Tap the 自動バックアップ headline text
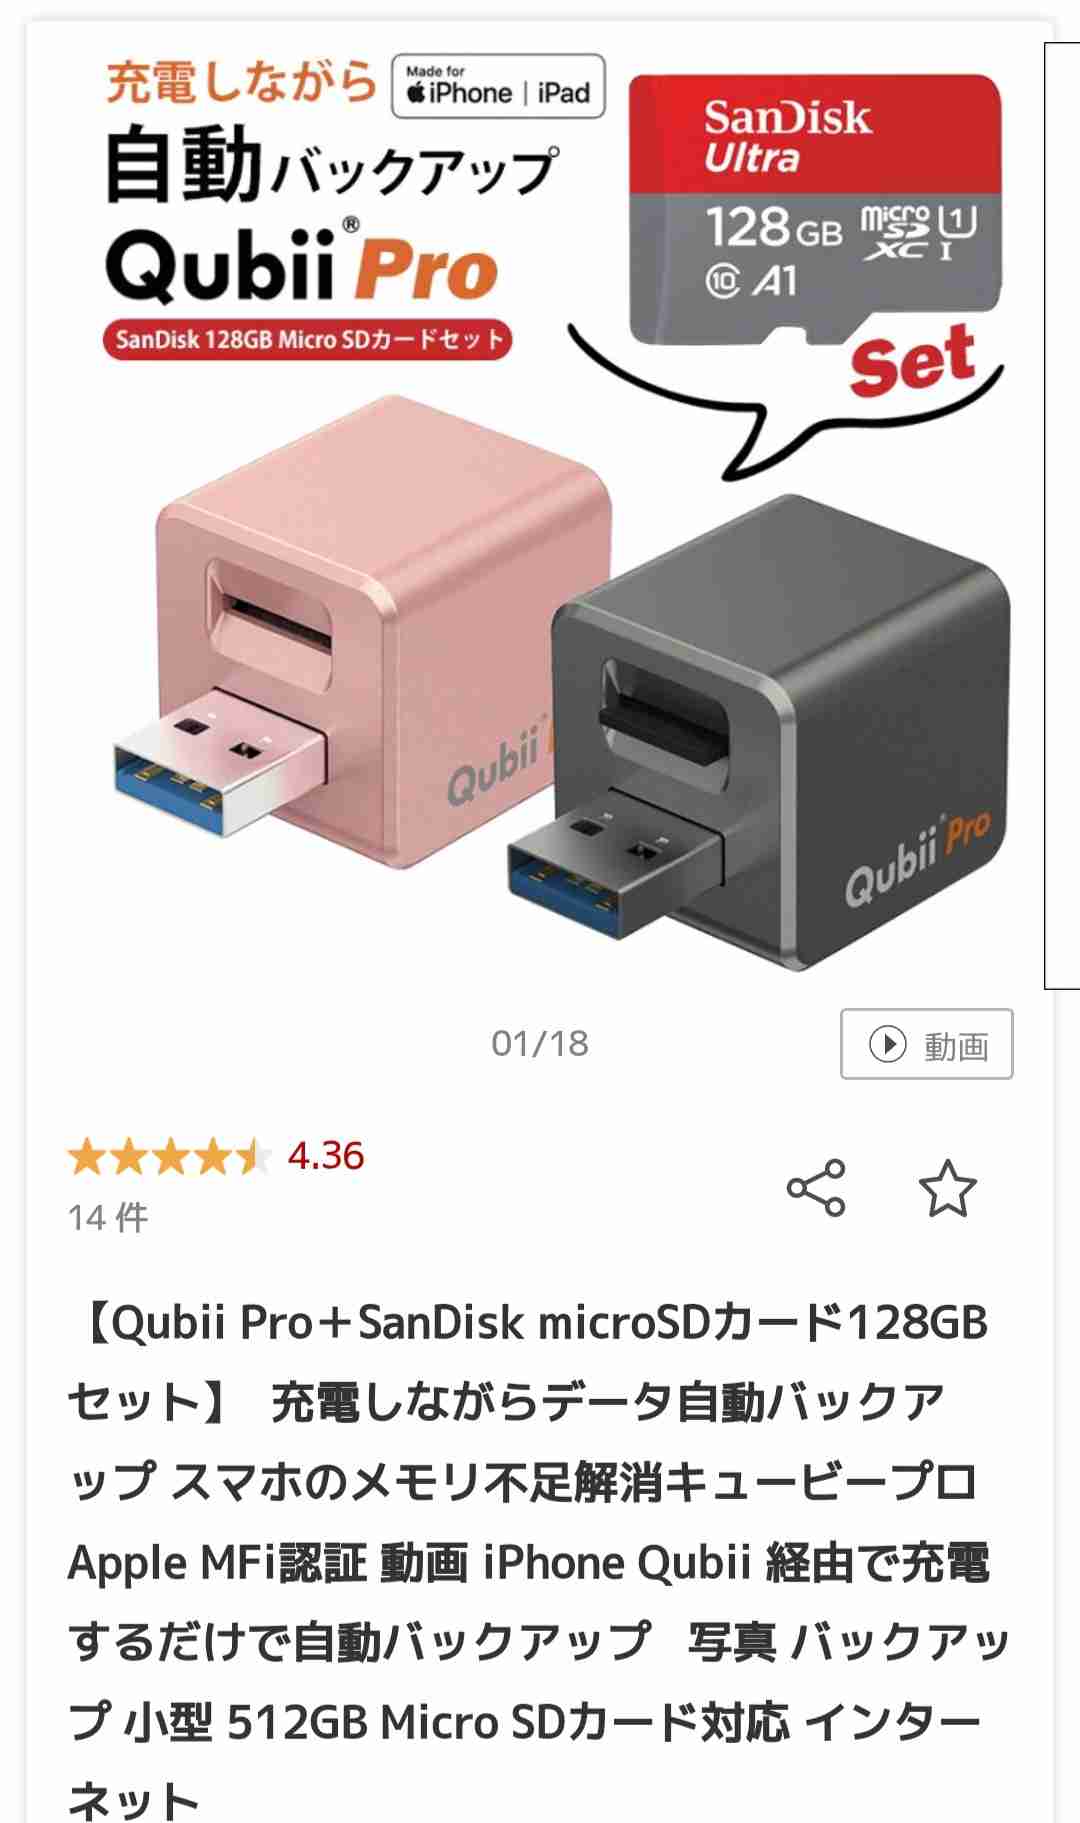The height and width of the screenshot is (1823, 1080). [x=332, y=165]
